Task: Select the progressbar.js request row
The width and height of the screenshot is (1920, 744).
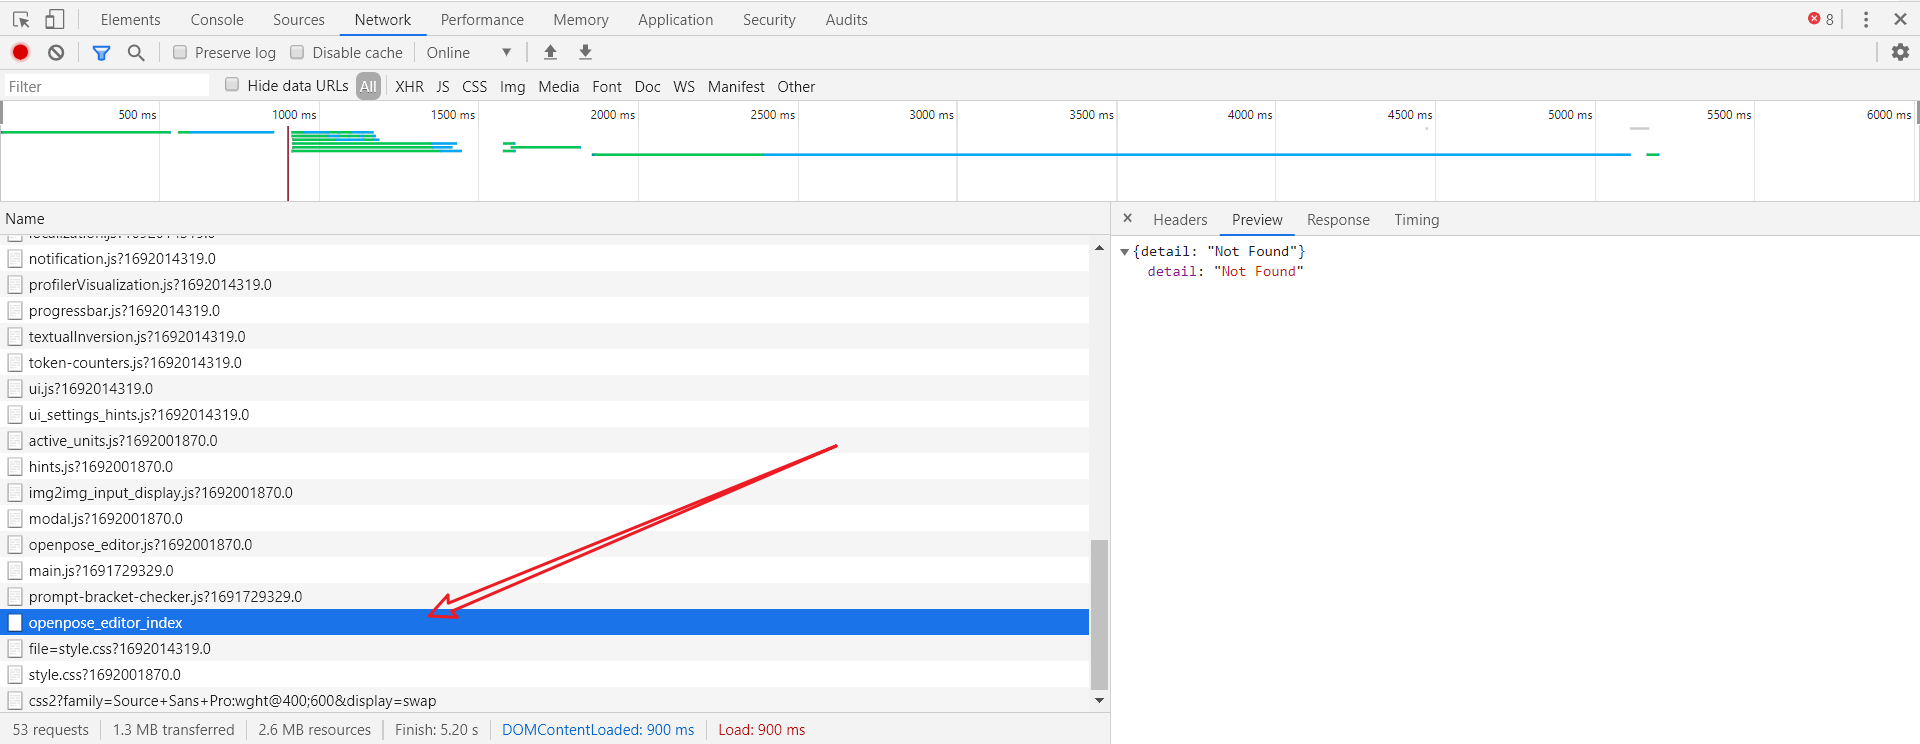Action: pyautogui.click(x=545, y=310)
